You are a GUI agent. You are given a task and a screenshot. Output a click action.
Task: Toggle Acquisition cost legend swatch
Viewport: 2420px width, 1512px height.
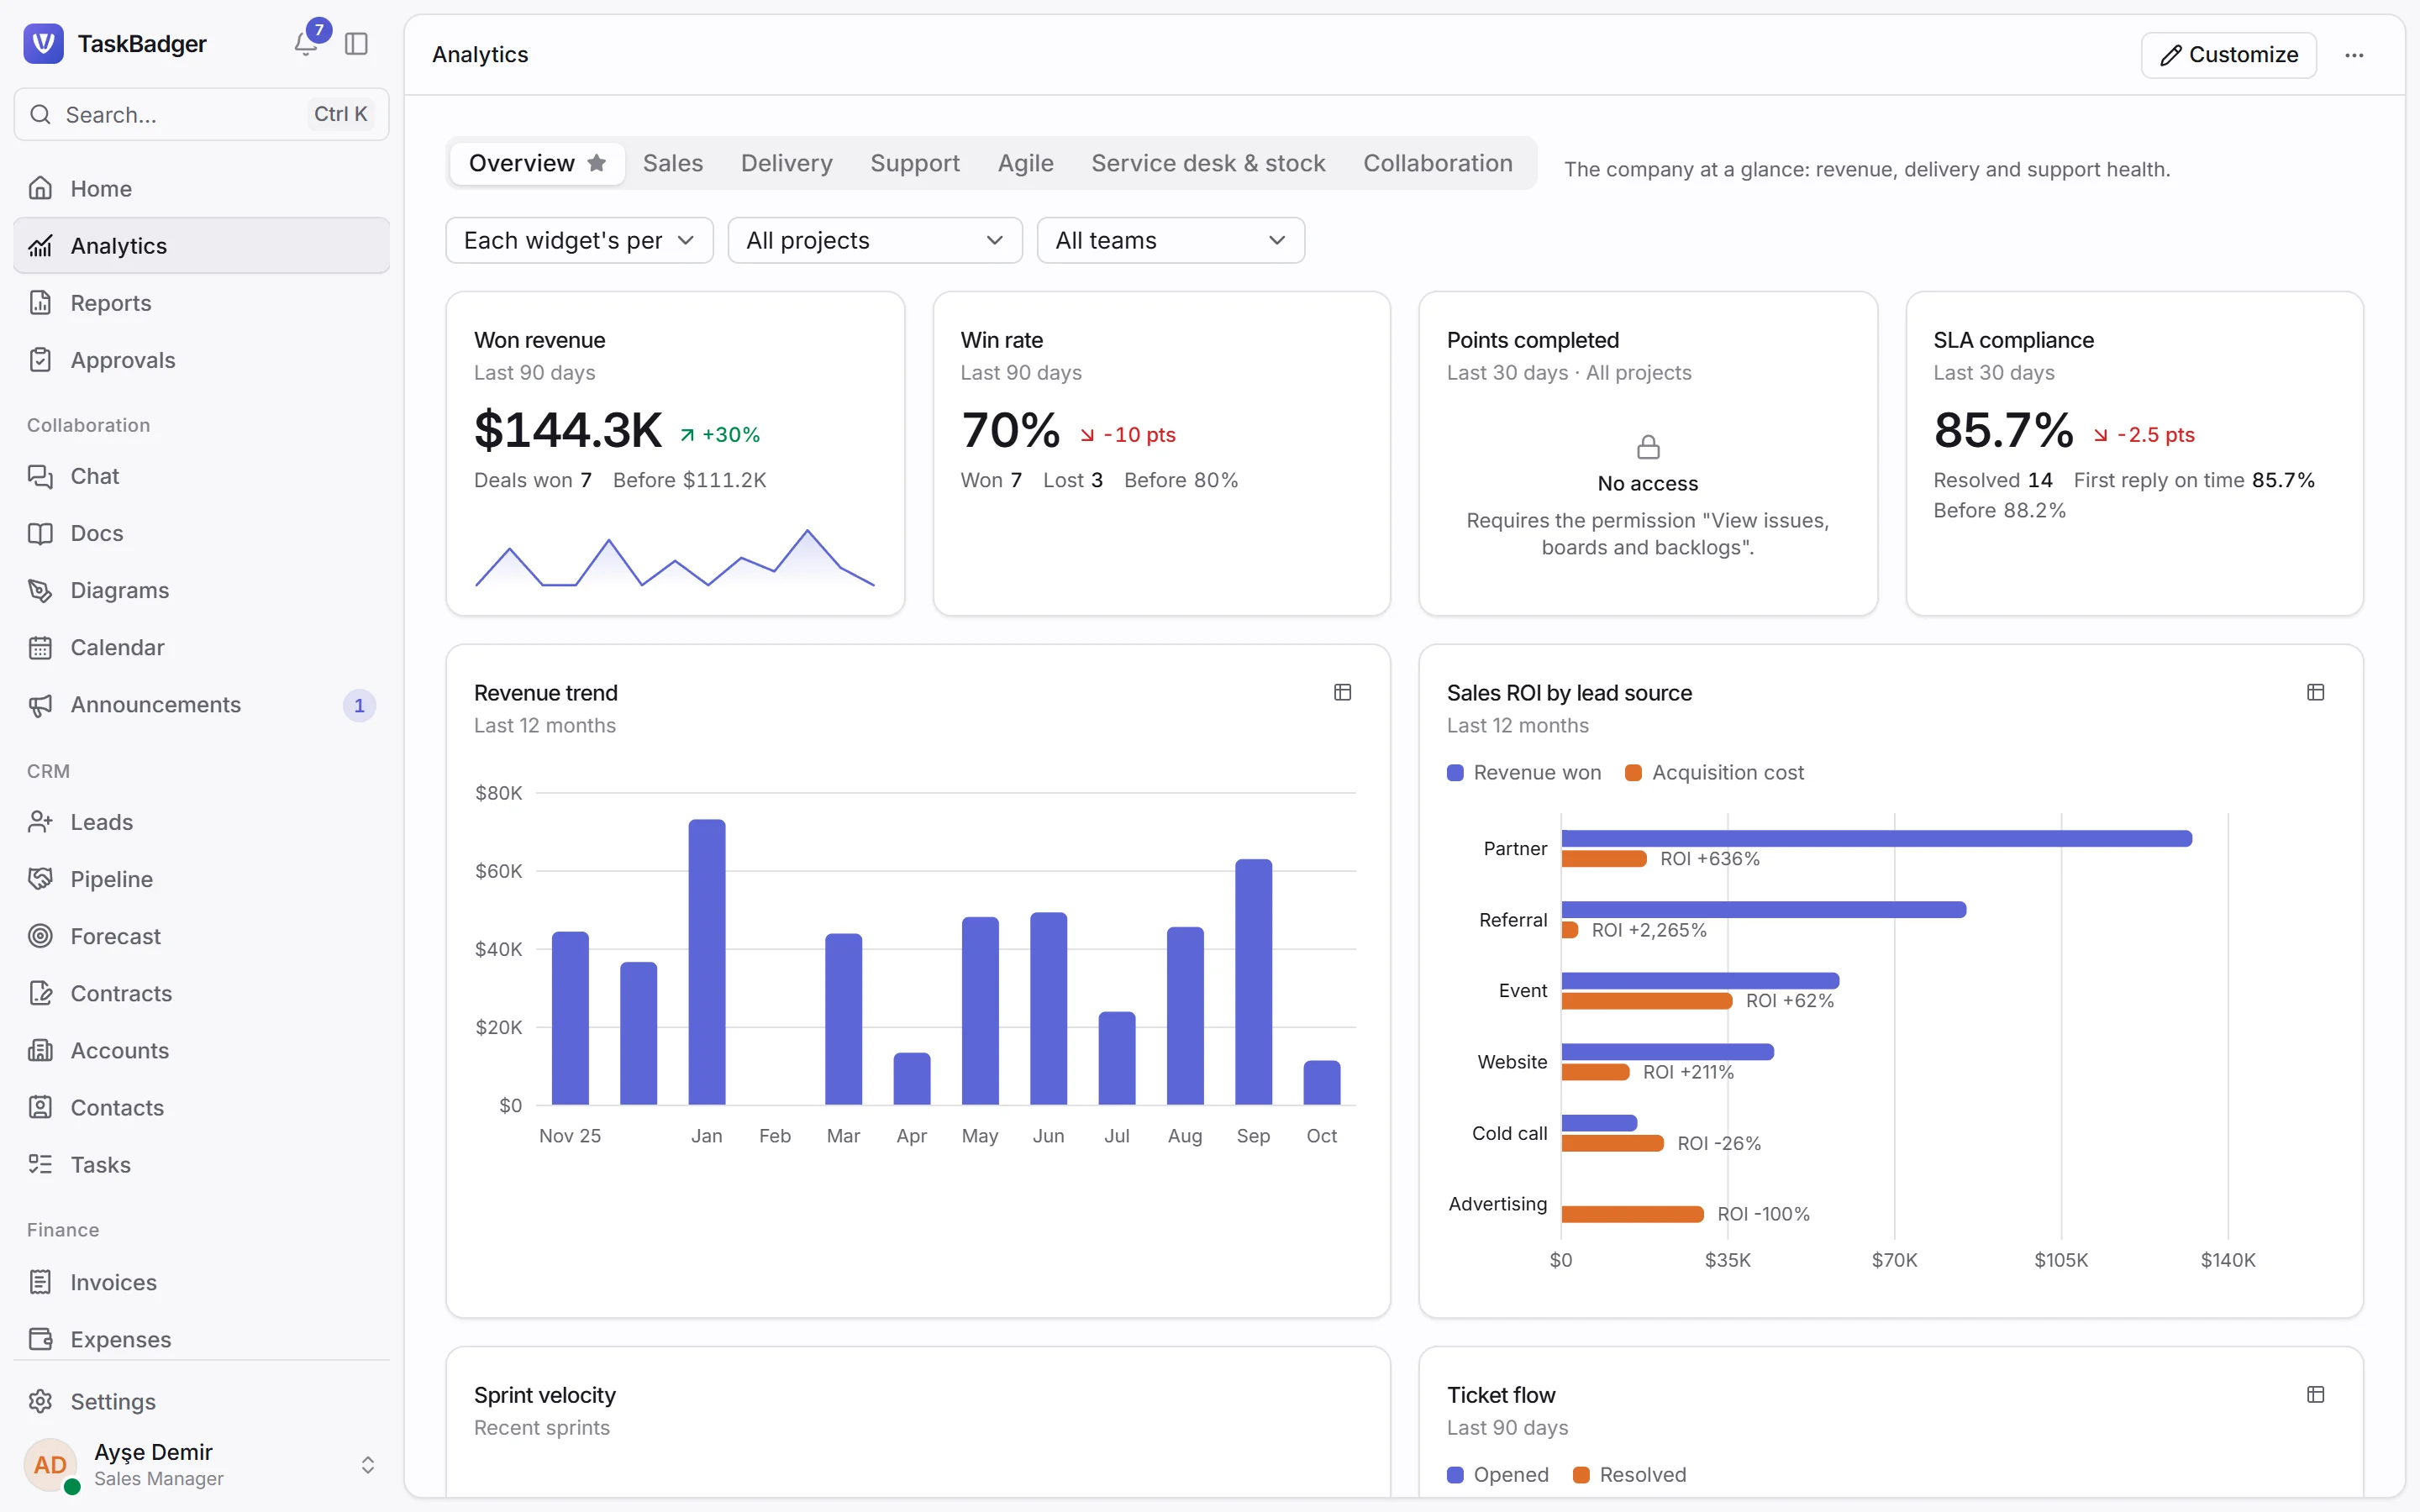(1633, 772)
